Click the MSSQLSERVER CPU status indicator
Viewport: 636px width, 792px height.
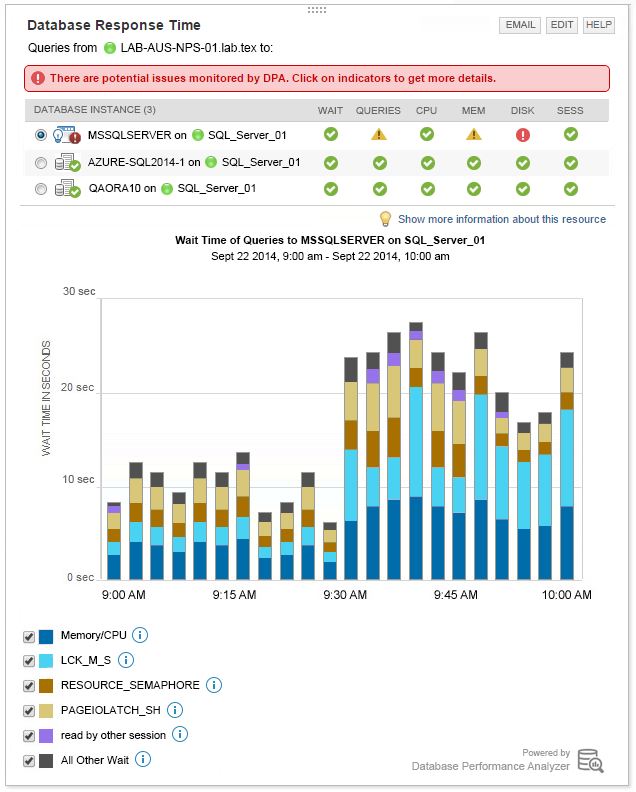click(427, 134)
